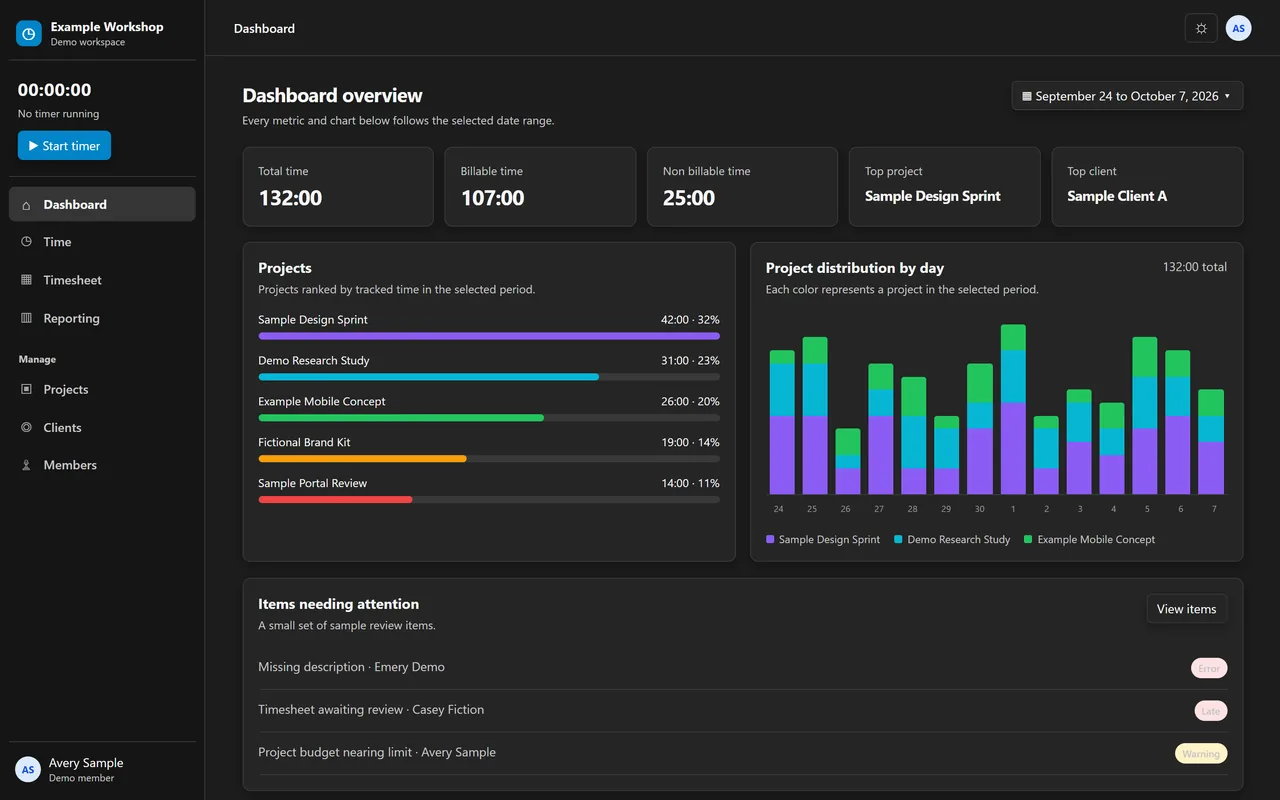This screenshot has width=1280, height=800.
Task: Go to Clients in the sidebar
Action: (102, 427)
